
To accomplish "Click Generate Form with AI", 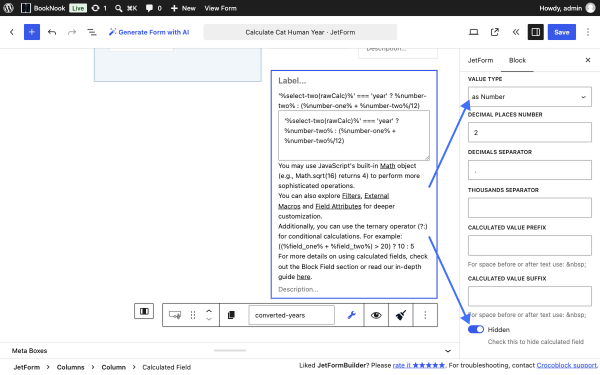I will [x=149, y=32].
